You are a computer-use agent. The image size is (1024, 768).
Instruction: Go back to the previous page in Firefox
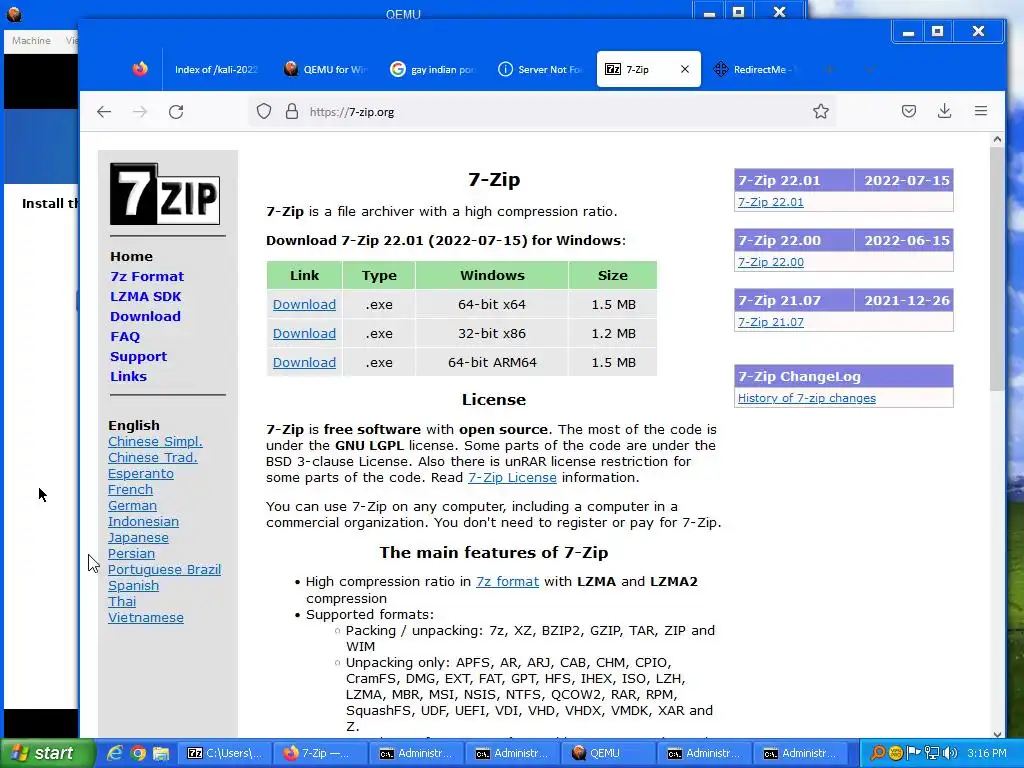point(104,112)
